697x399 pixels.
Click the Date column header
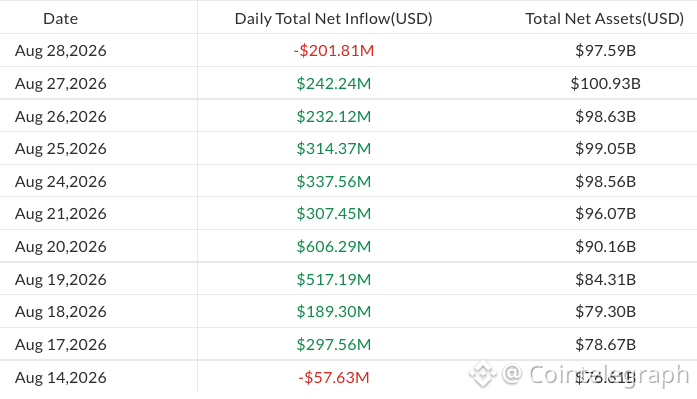coord(60,19)
